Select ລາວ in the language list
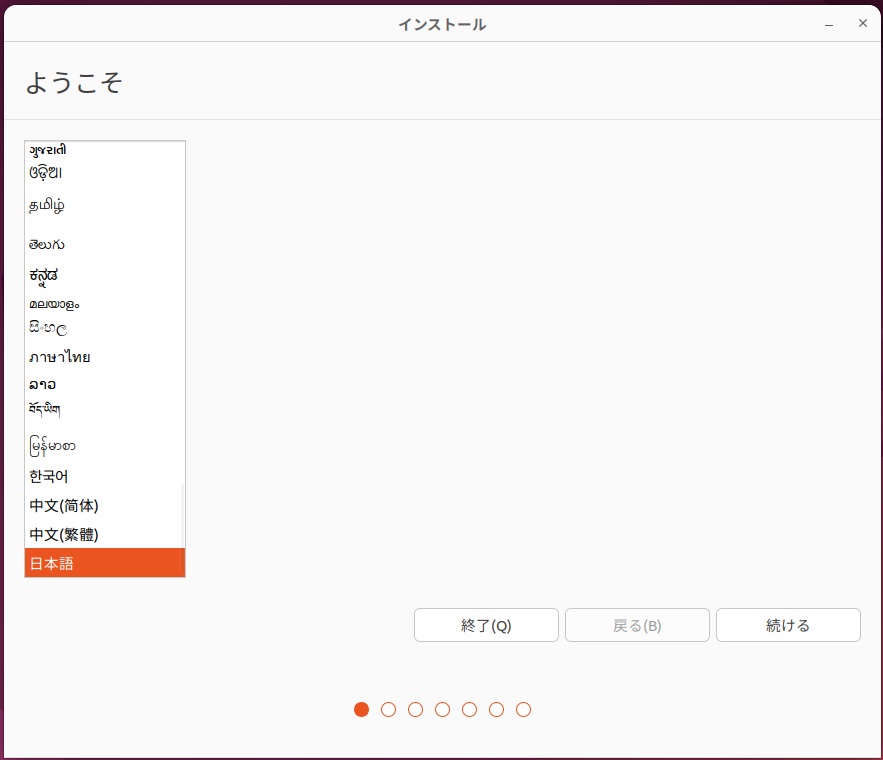 tap(105, 385)
